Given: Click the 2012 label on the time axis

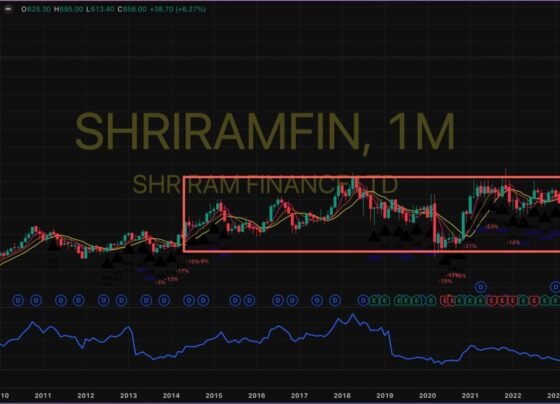Looking at the screenshot, I should pos(86,395).
